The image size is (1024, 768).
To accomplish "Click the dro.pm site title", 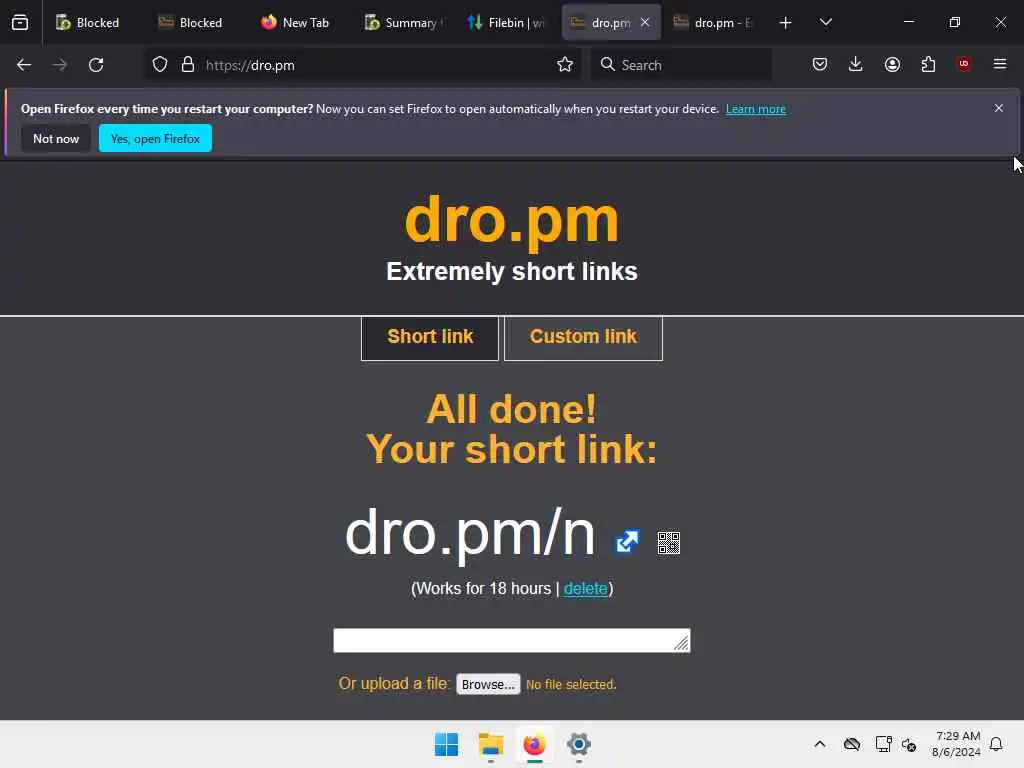I will click(x=512, y=221).
